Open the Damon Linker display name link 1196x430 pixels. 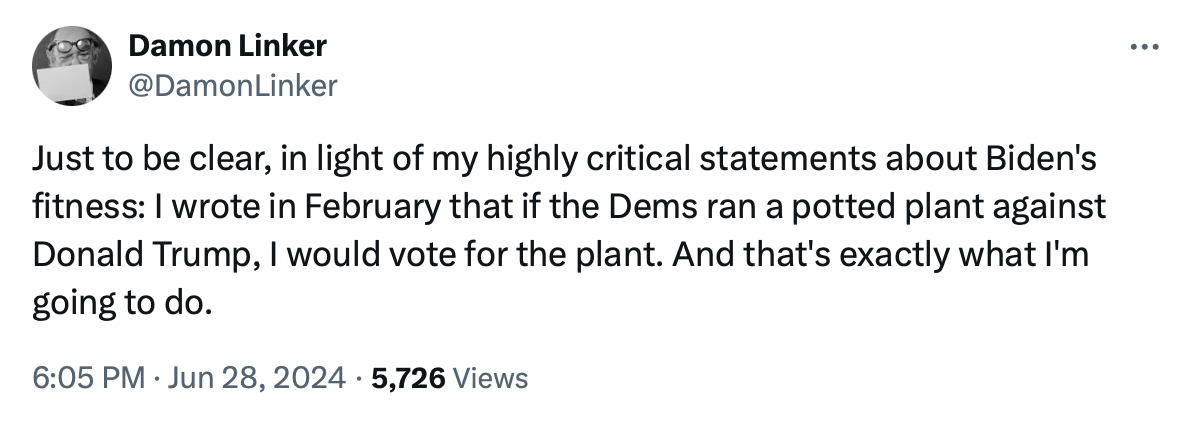point(227,46)
